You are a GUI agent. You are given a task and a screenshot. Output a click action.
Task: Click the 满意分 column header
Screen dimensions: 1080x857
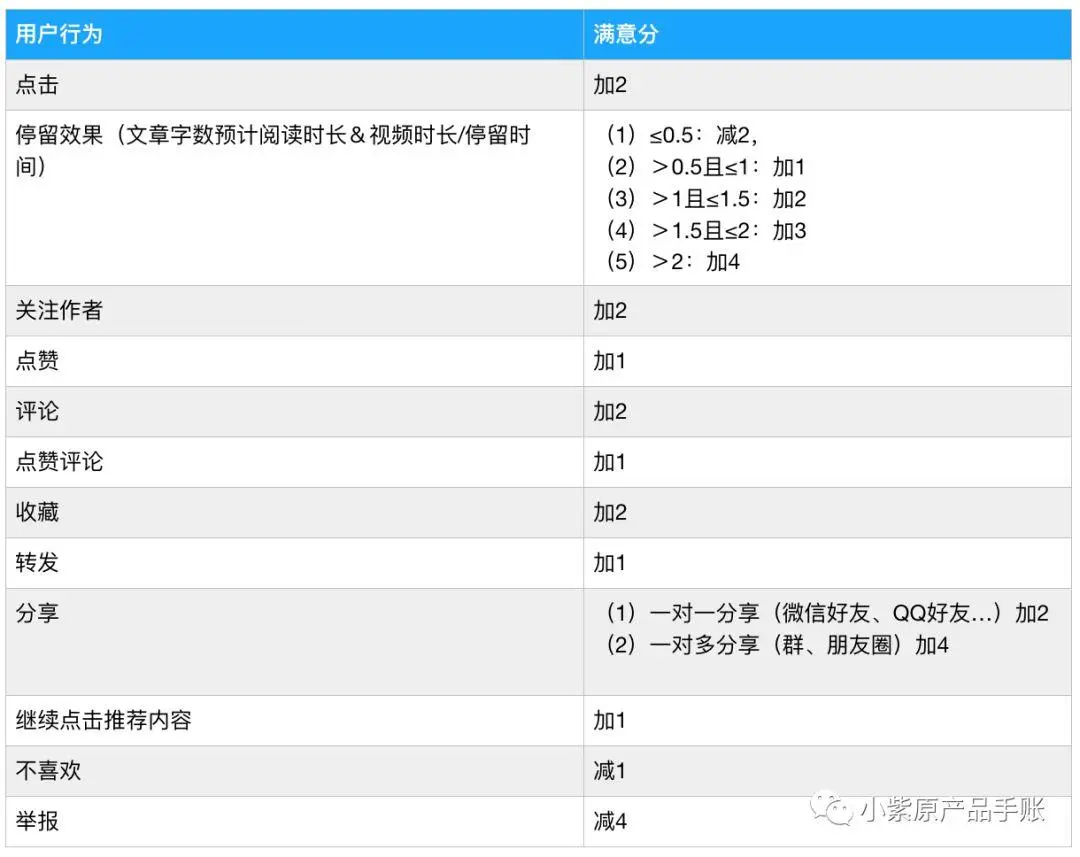pos(620,34)
